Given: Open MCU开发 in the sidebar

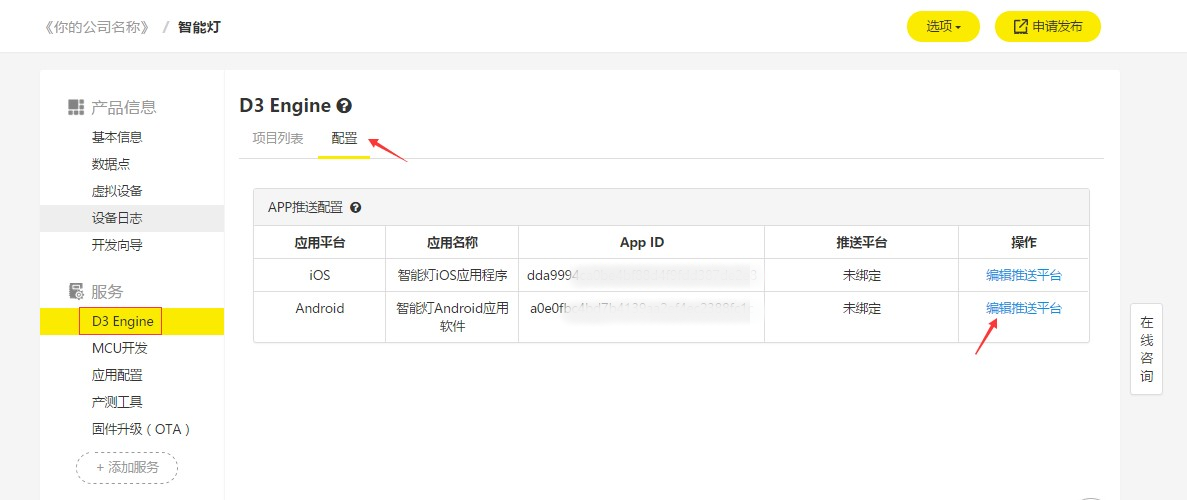Looking at the screenshot, I should [119, 348].
